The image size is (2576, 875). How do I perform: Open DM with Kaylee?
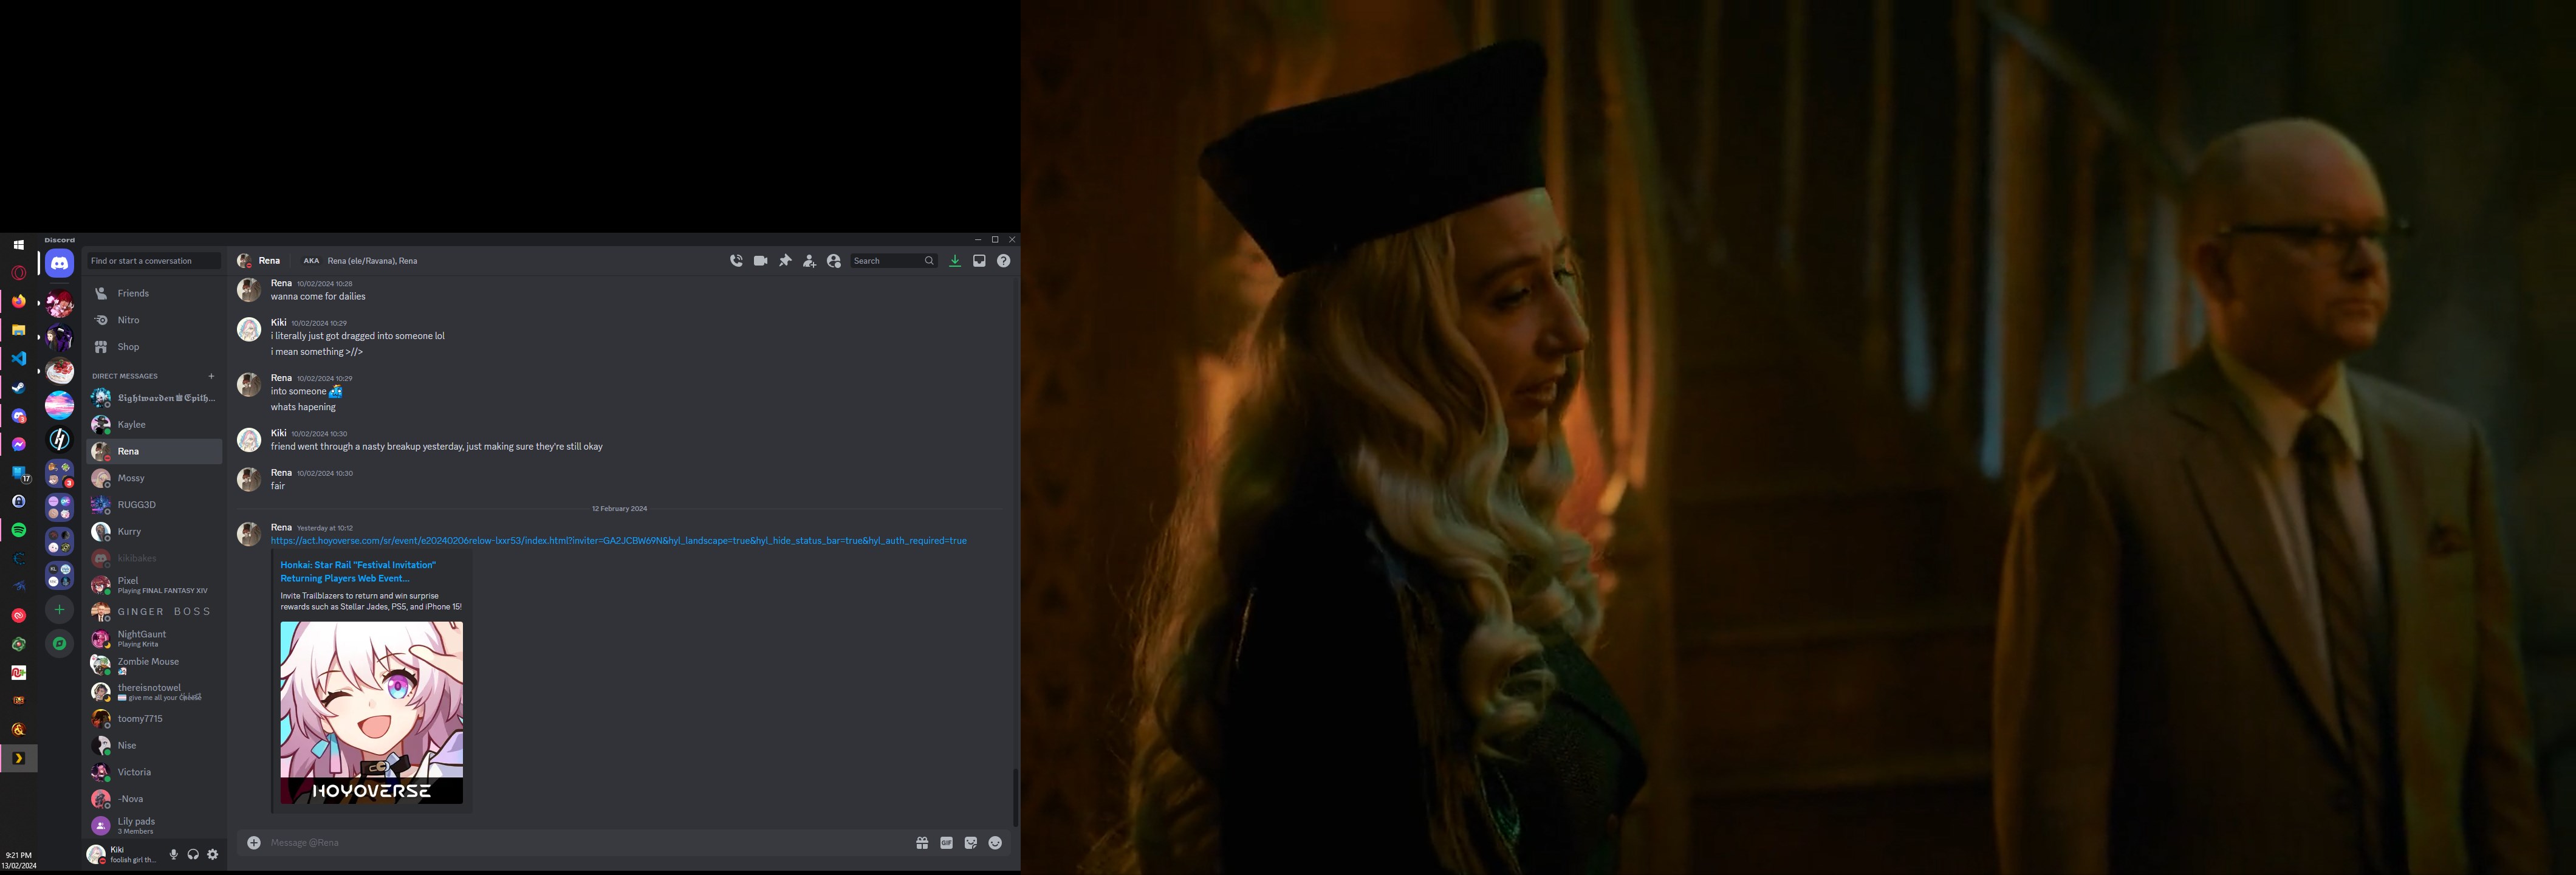coord(154,425)
